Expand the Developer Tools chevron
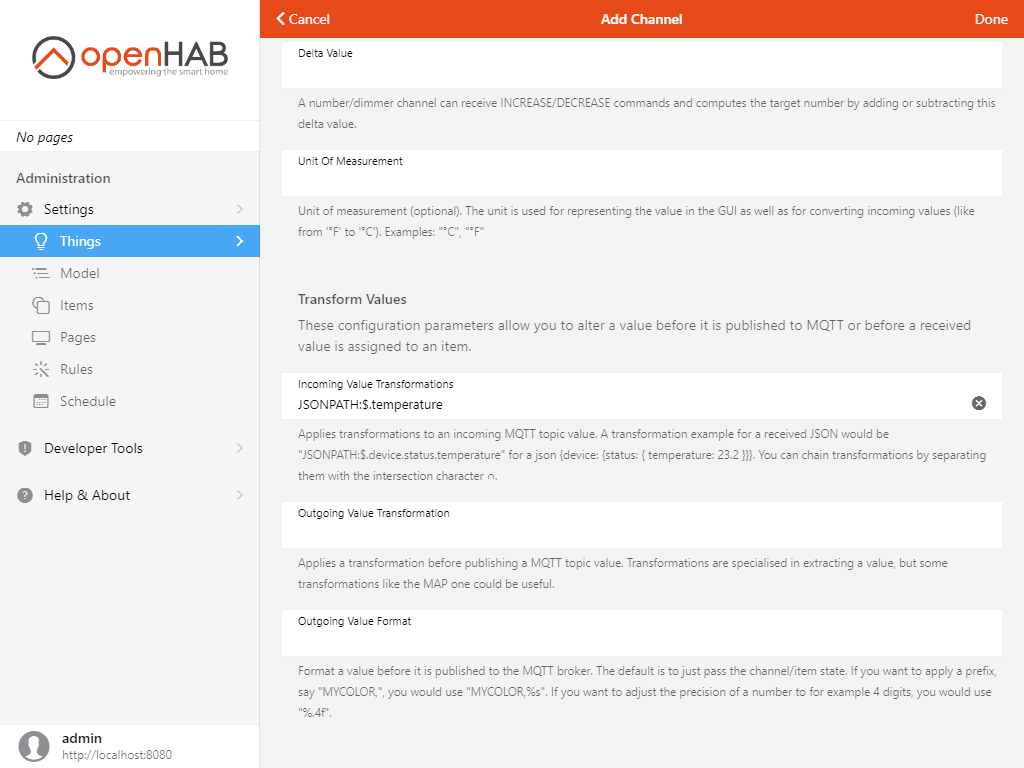 (239, 448)
